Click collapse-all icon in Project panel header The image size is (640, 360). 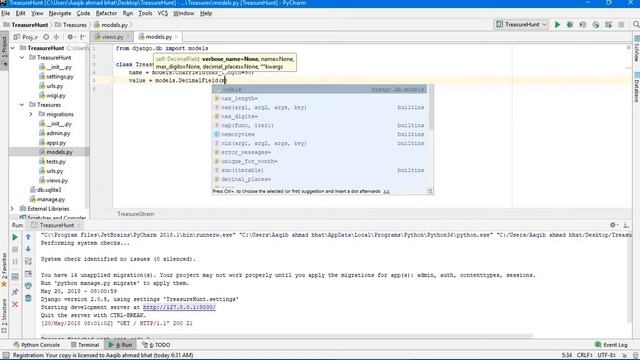pos(56,37)
